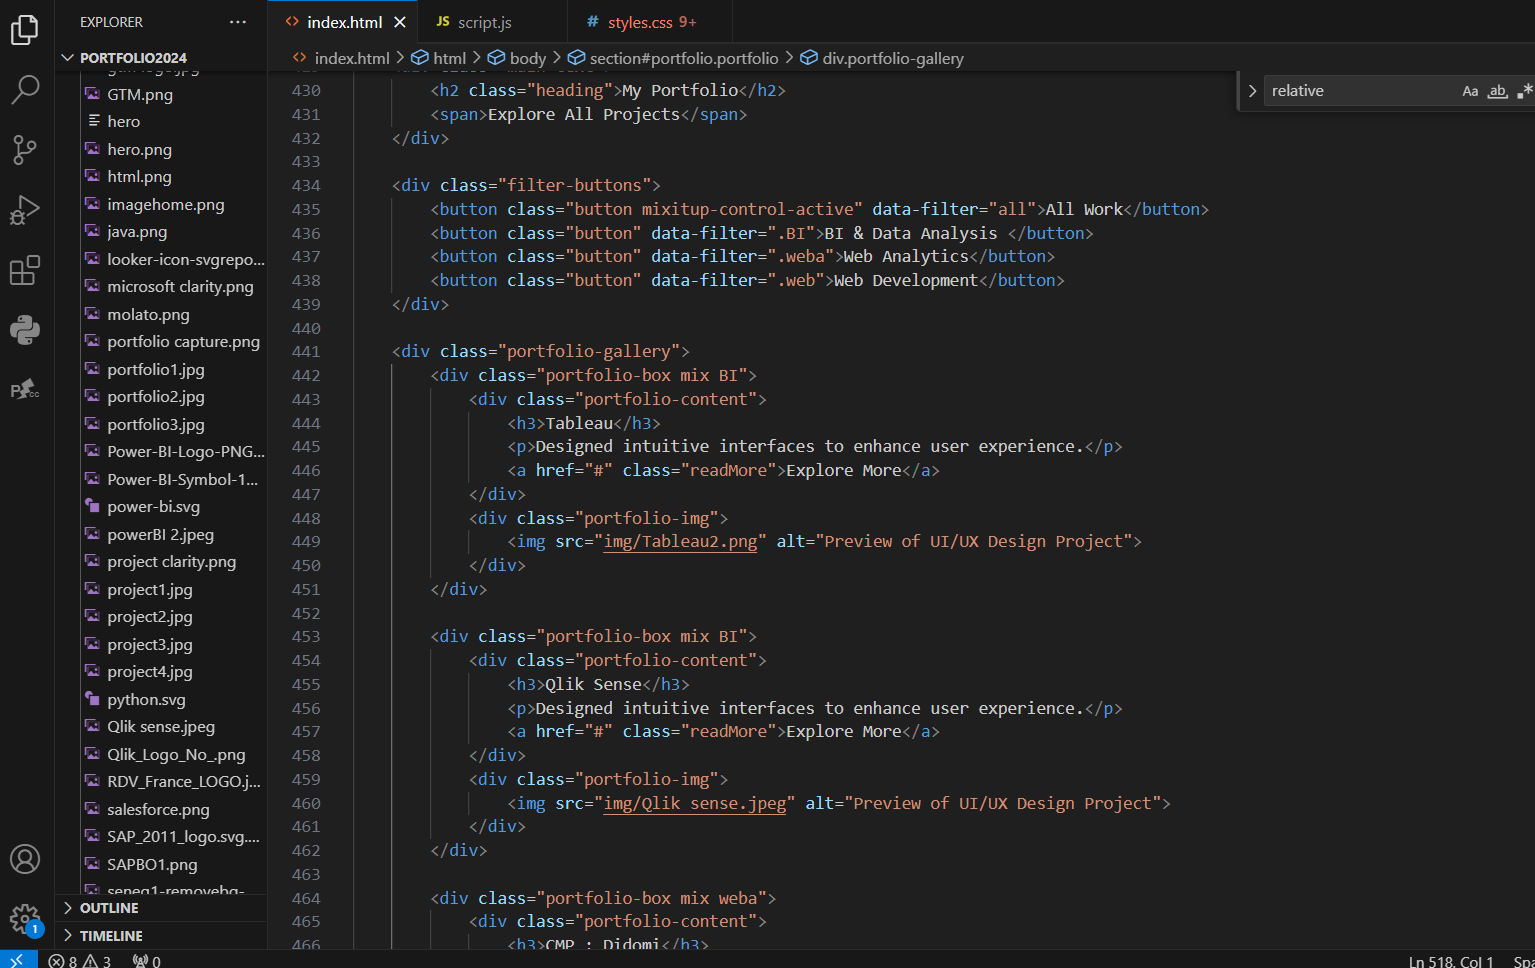Screen dimensions: 1535x968
Task: Close the index.html tab
Action: [400, 22]
